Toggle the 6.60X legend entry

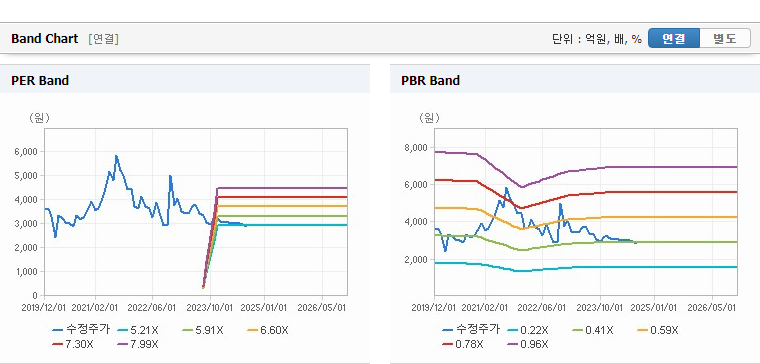coord(268,330)
